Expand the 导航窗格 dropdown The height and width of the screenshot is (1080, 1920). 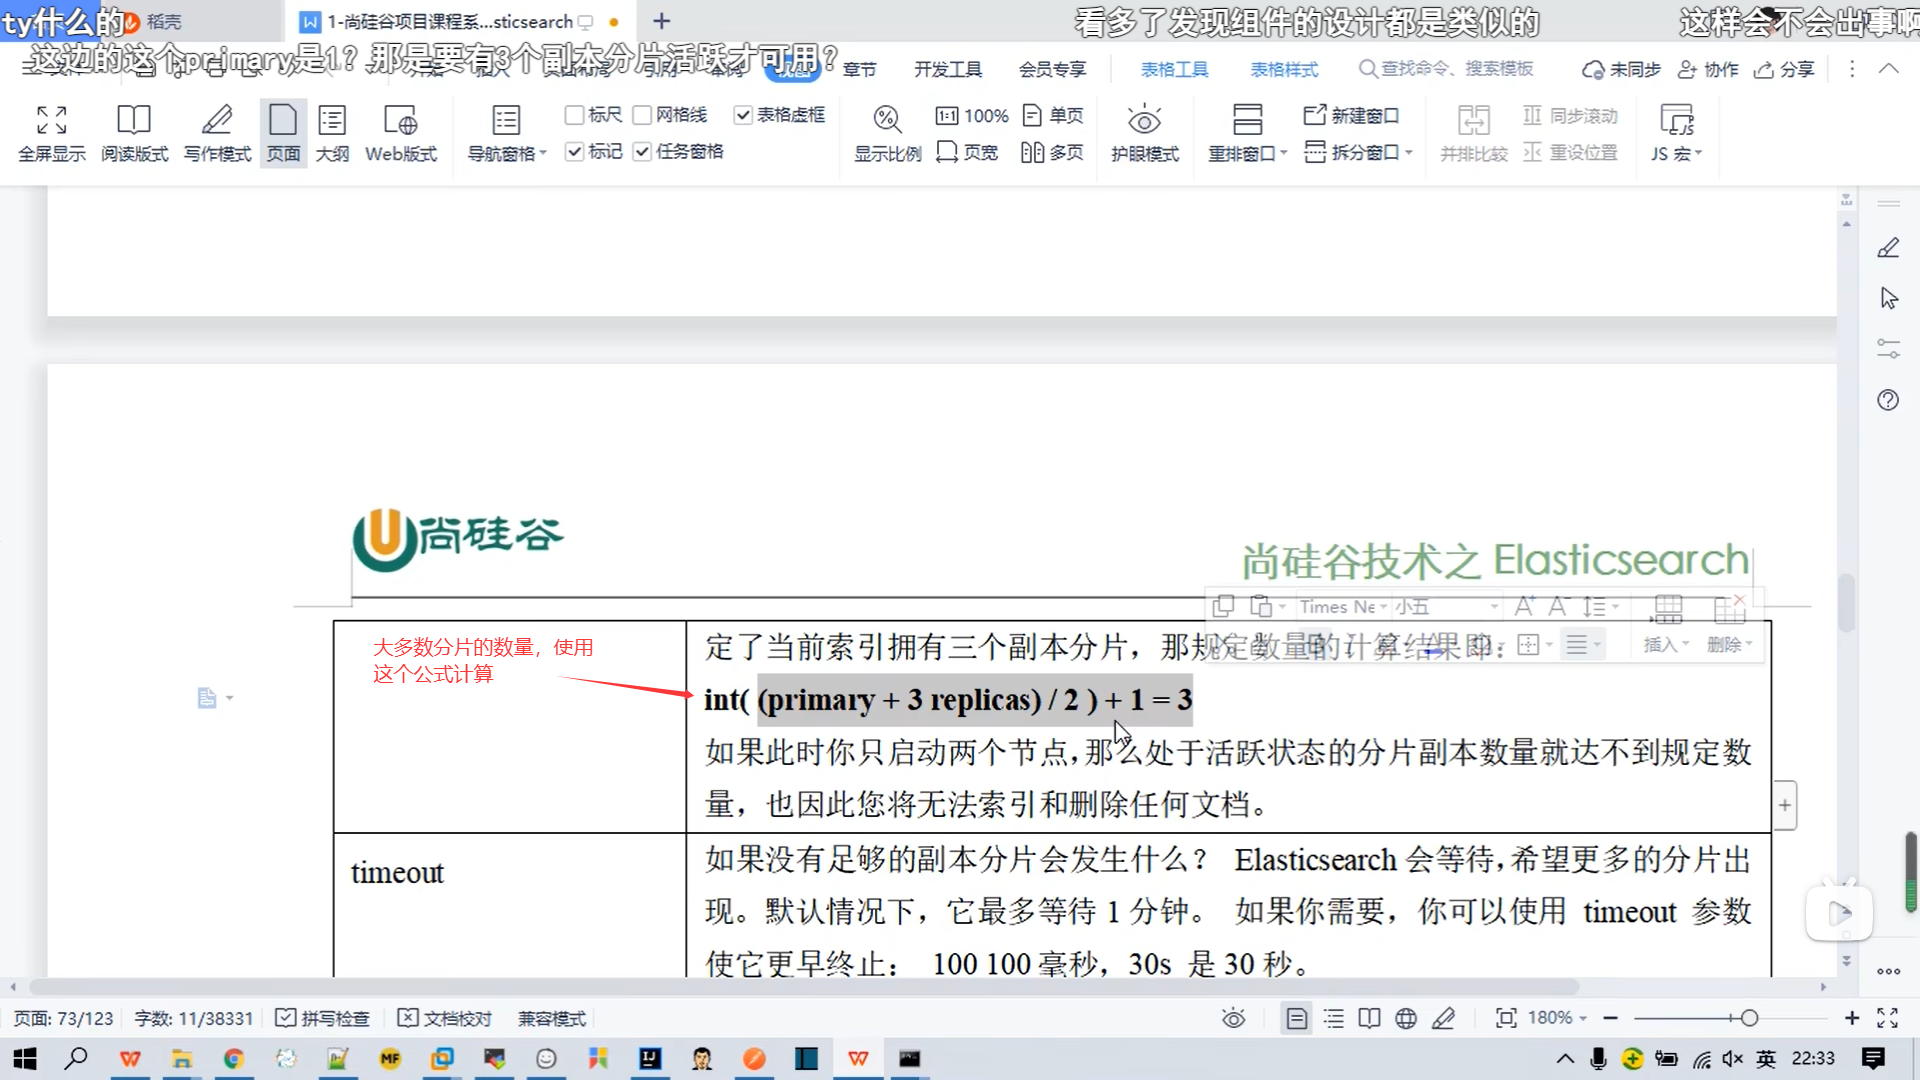[x=543, y=154]
